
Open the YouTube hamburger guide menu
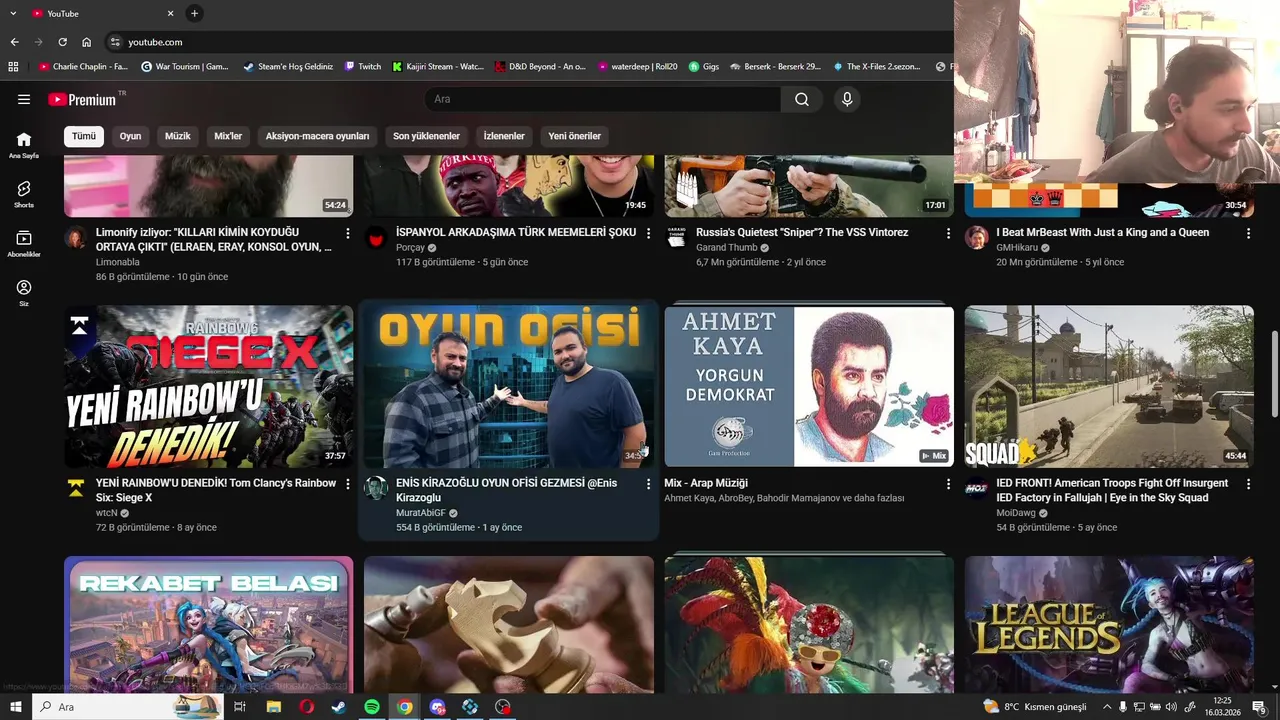[24, 99]
